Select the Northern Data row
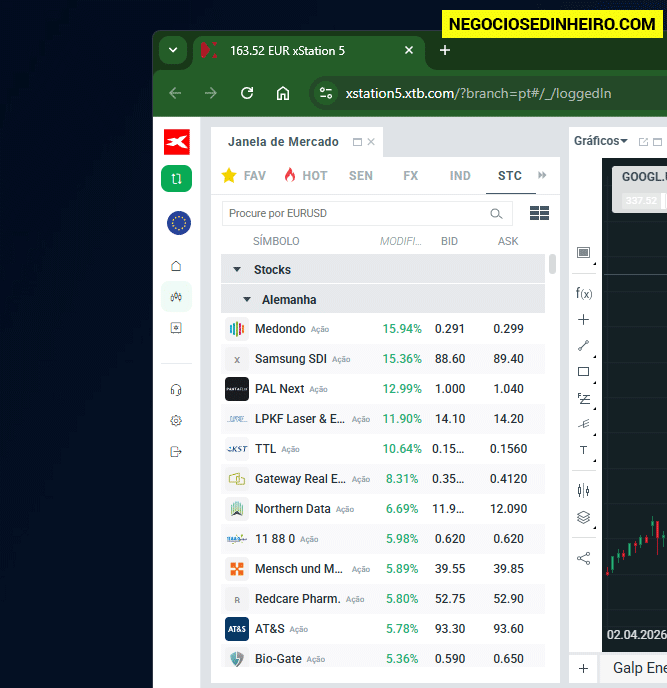The height and width of the screenshot is (688, 667). point(383,509)
